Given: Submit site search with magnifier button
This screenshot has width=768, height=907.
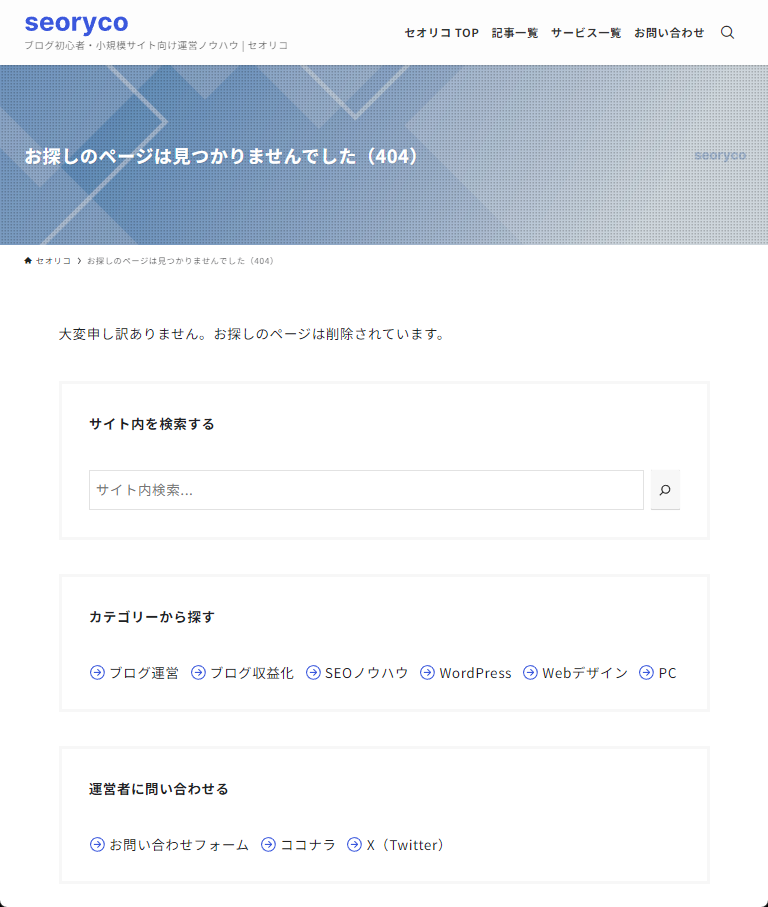Looking at the screenshot, I should (x=665, y=490).
